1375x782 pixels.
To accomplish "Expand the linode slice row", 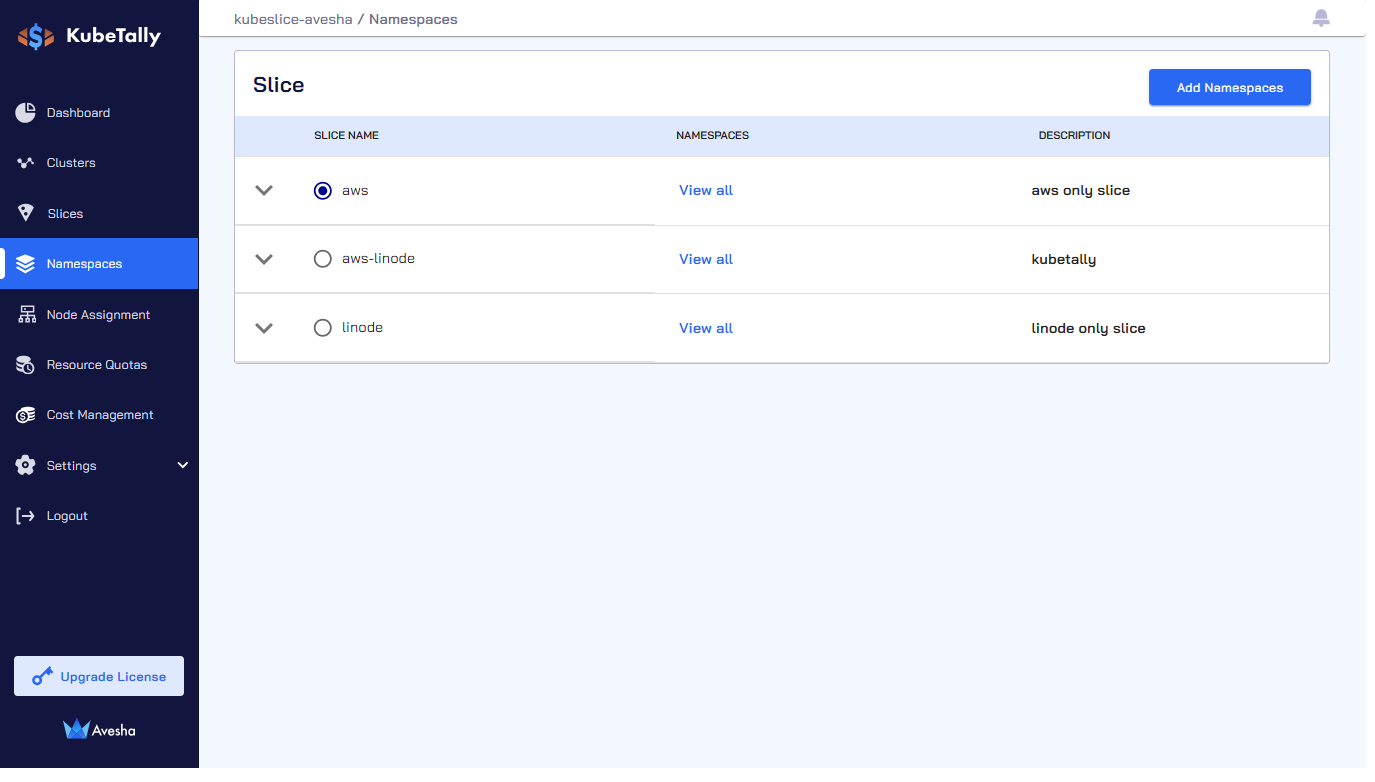I will pyautogui.click(x=264, y=328).
